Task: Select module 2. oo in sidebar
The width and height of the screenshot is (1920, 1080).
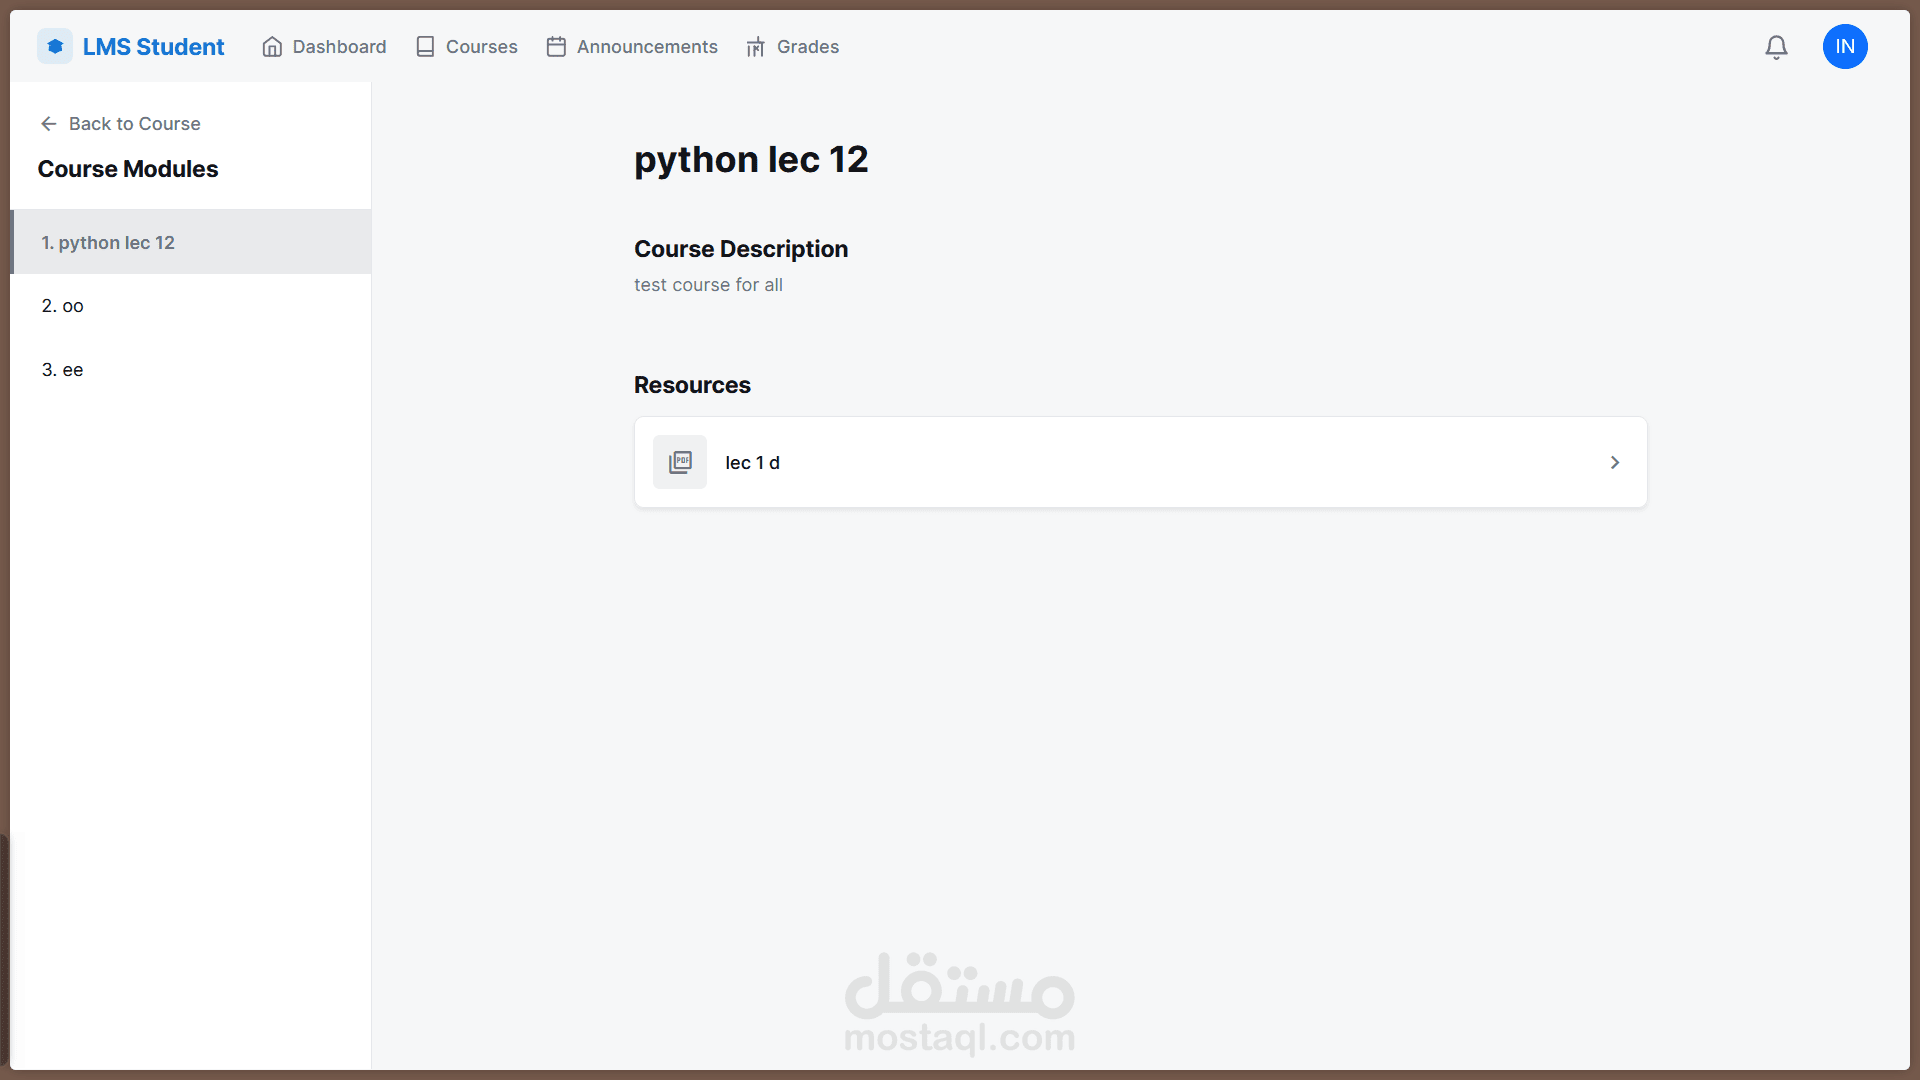Action: (190, 306)
